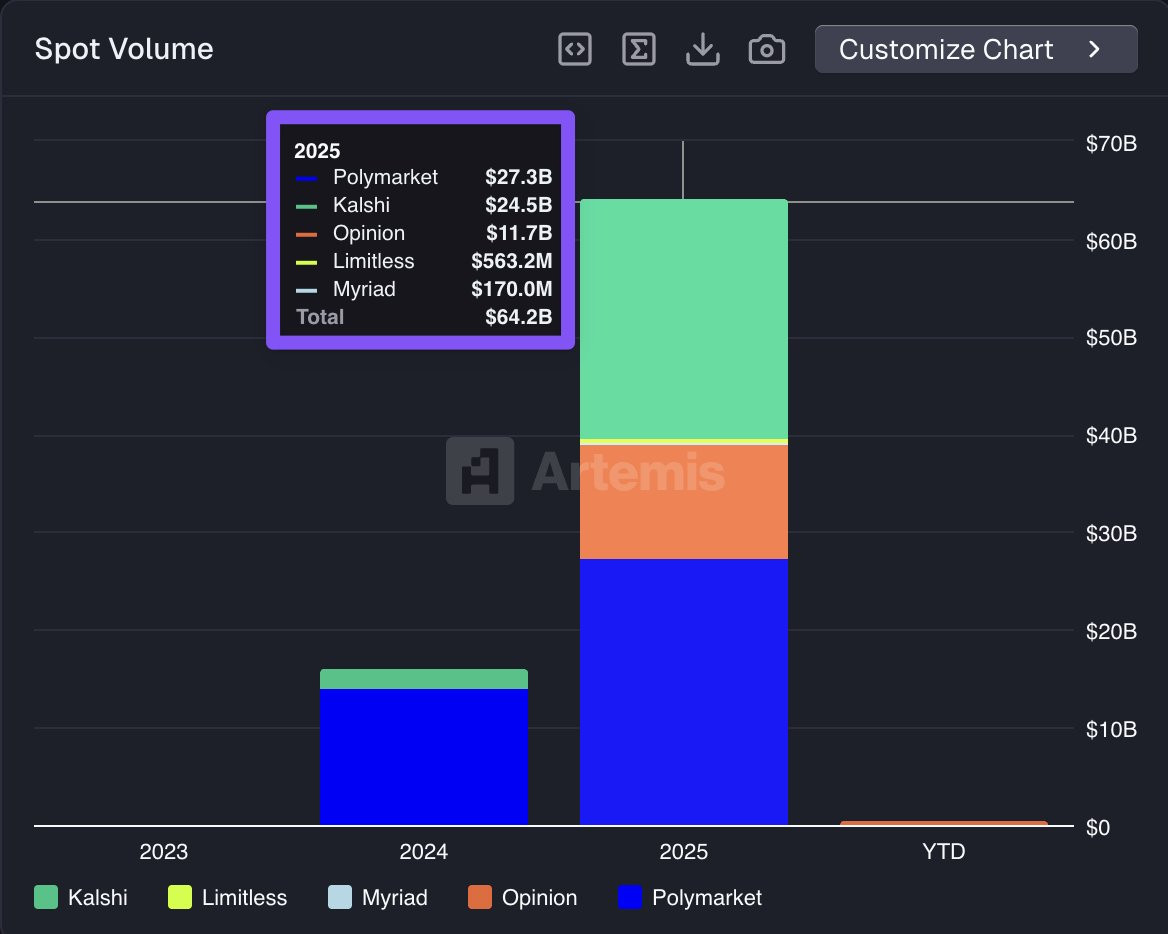Click the Polymarket blue legend swatch

(630, 898)
